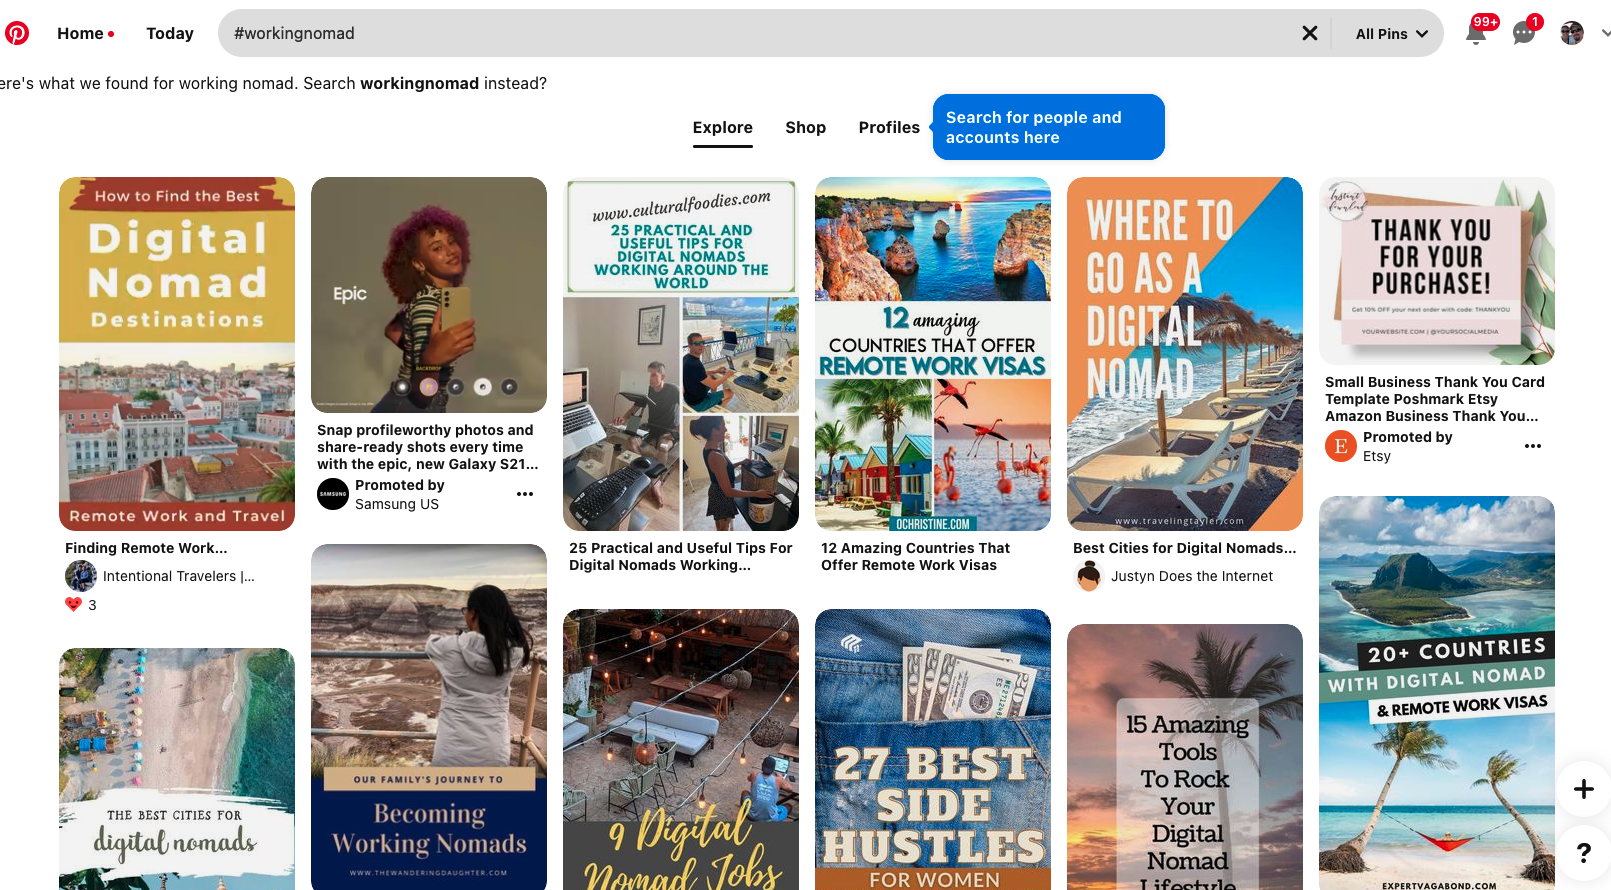Click the plus create button
Image resolution: width=1611 pixels, height=890 pixels.
pos(1584,788)
